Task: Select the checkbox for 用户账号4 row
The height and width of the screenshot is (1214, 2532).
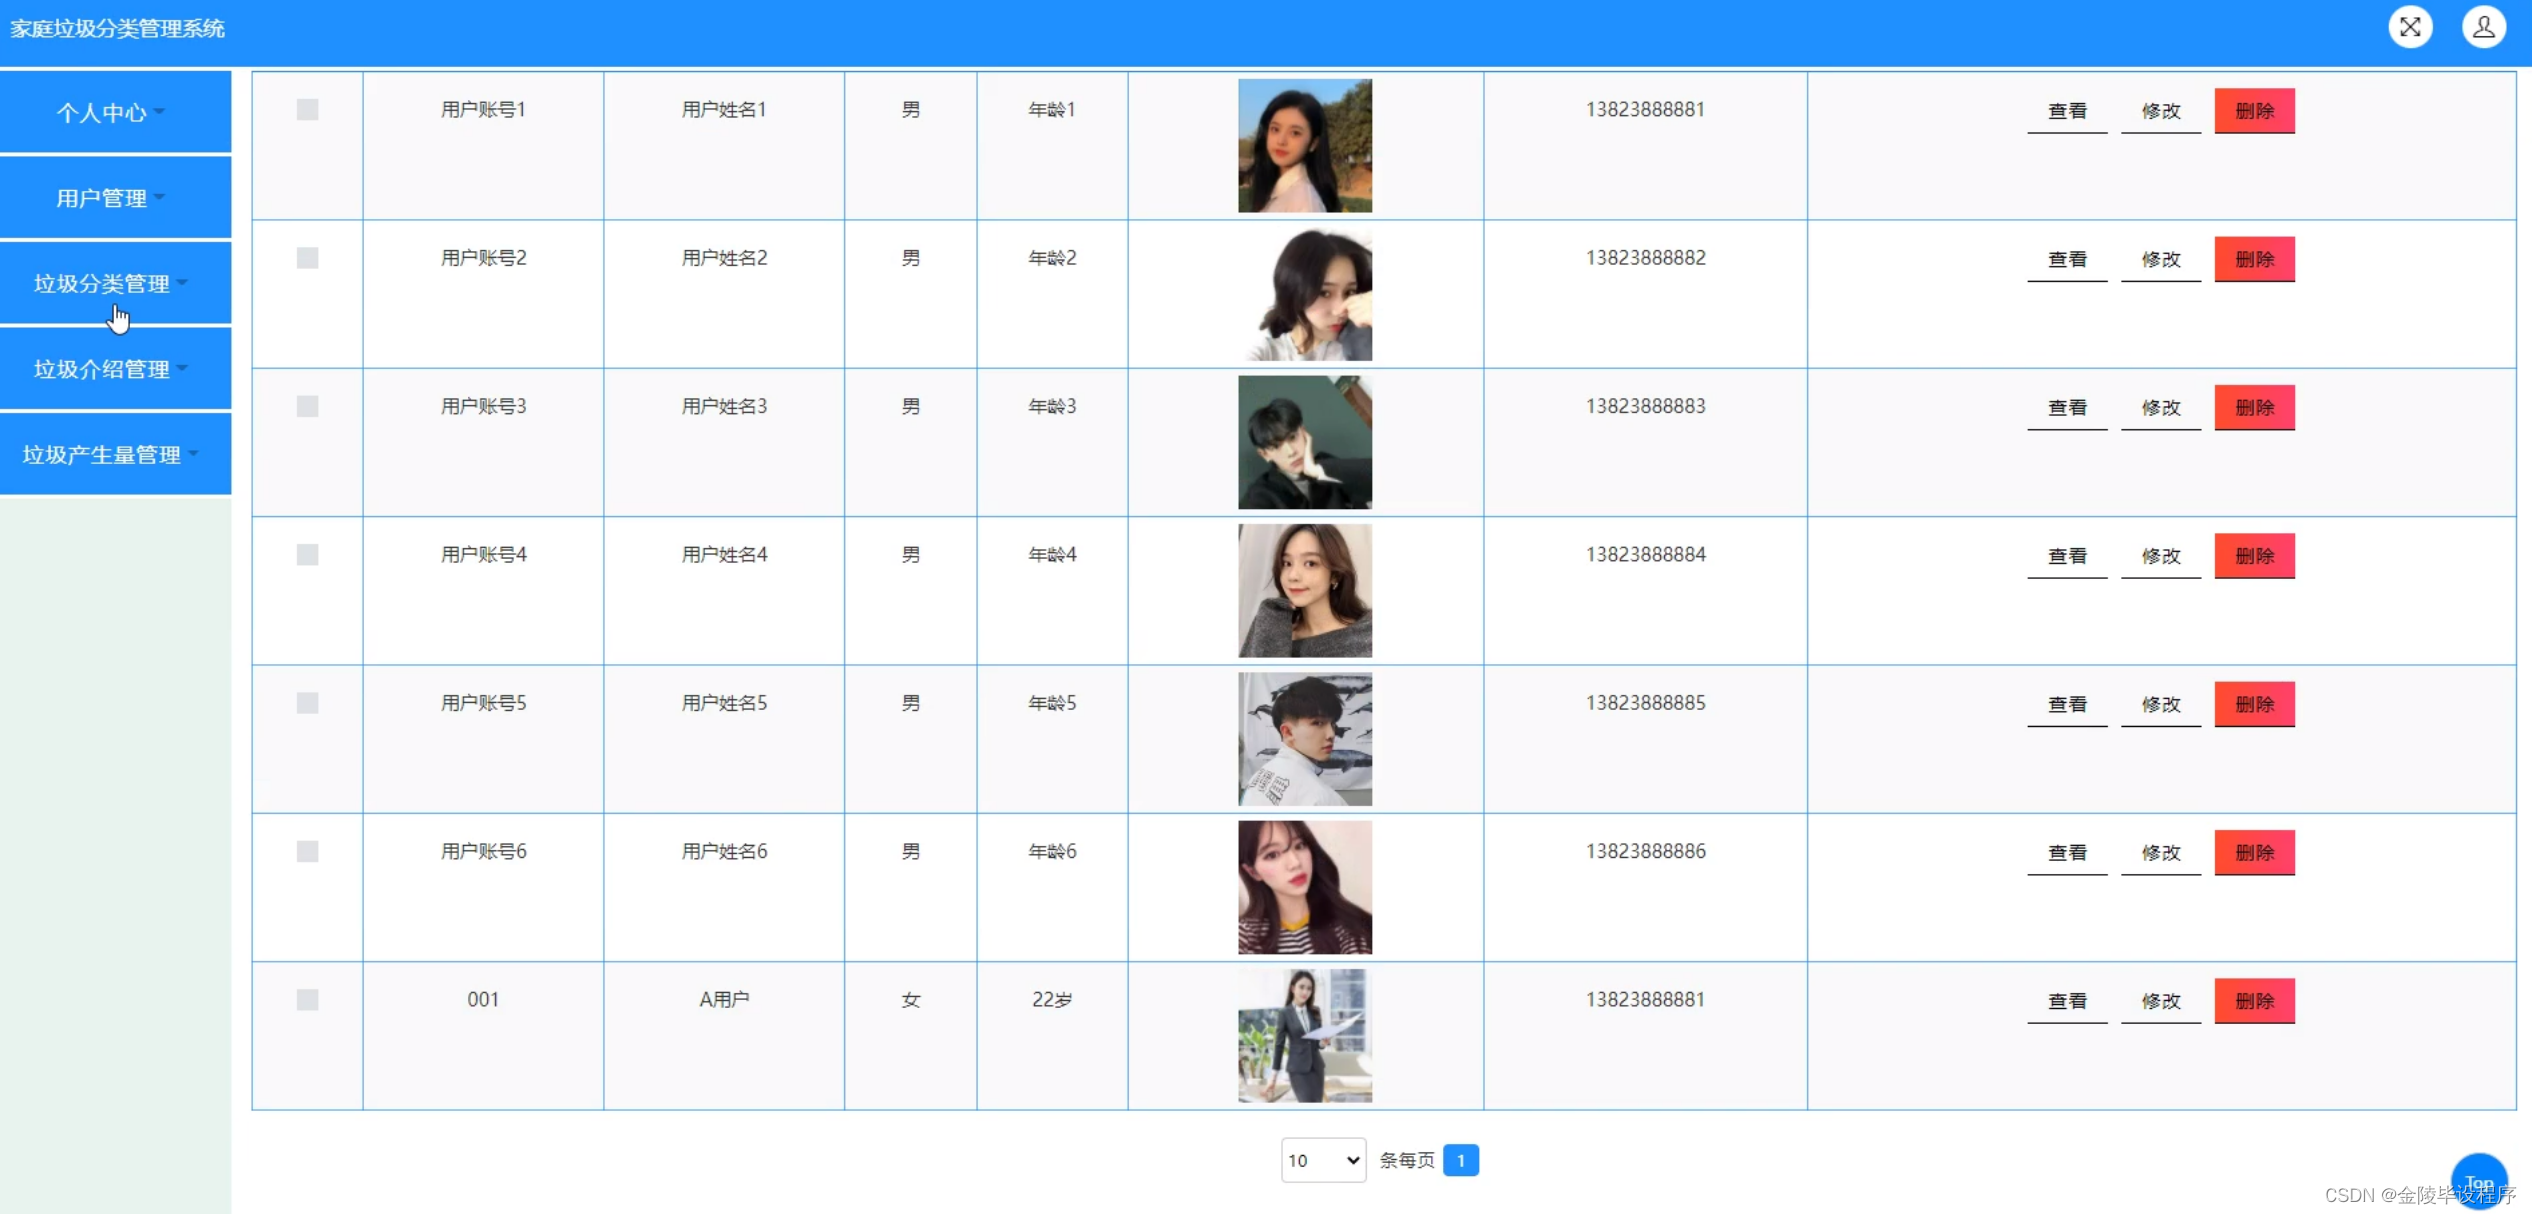Action: tap(307, 555)
